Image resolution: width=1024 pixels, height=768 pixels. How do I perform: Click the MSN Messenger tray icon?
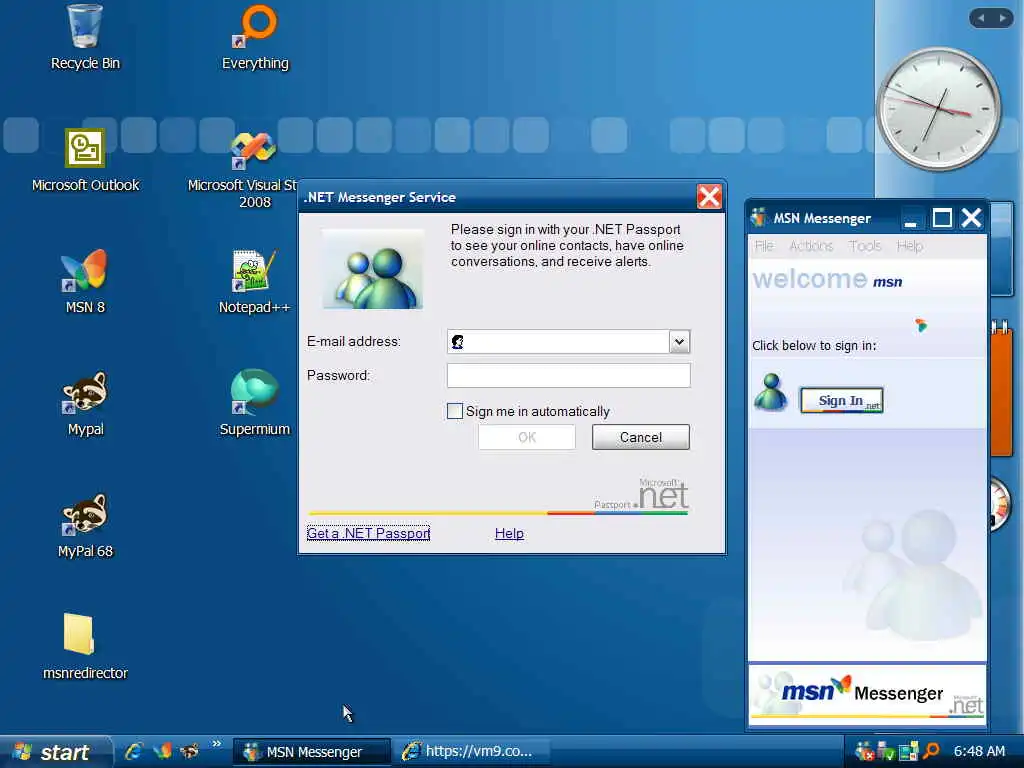click(x=864, y=752)
